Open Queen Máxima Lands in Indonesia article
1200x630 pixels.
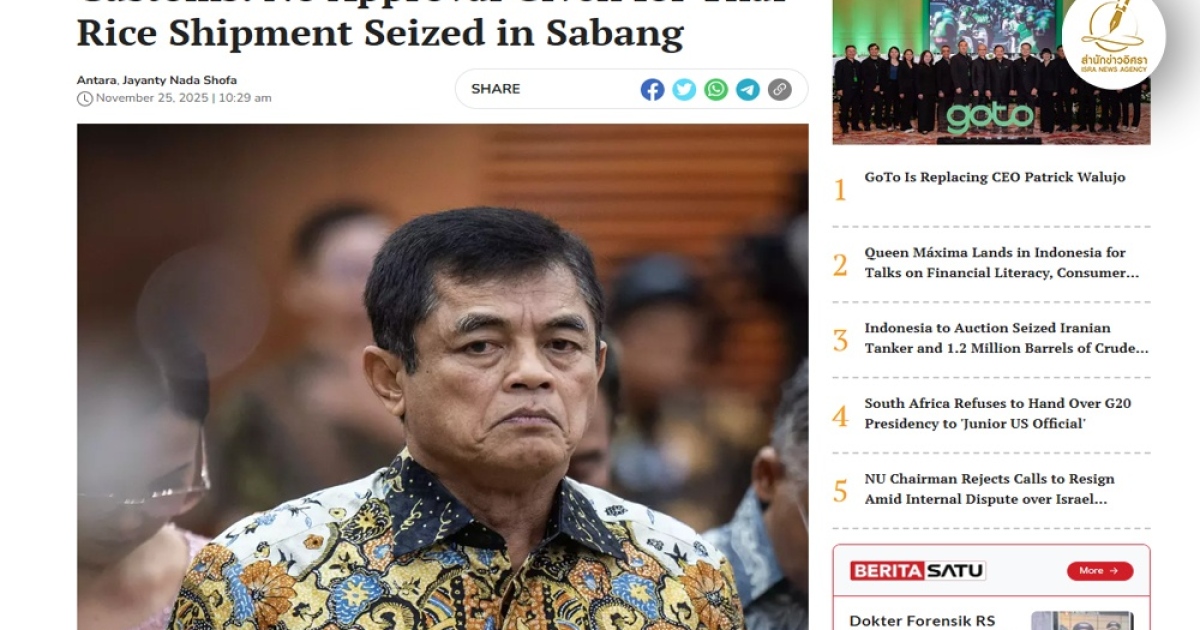(1002, 263)
